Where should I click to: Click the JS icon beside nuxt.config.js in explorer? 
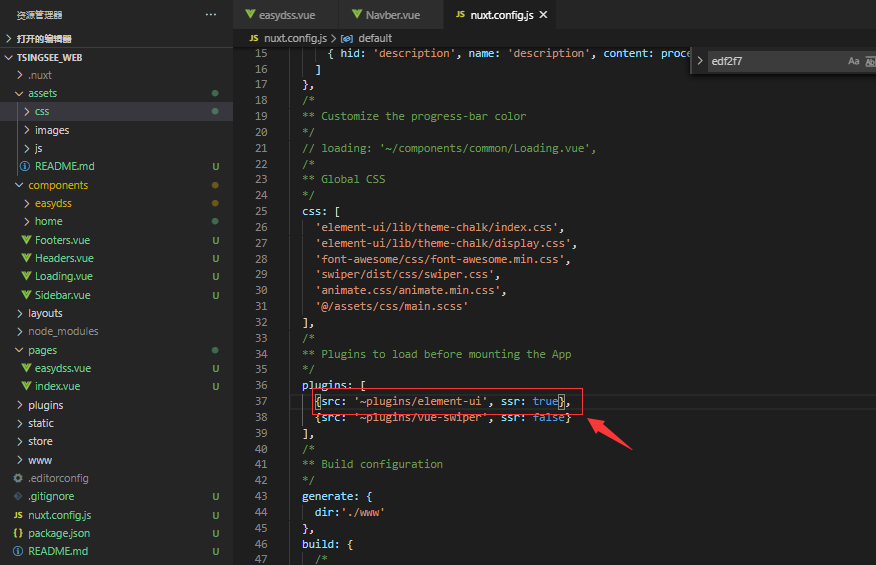18,515
